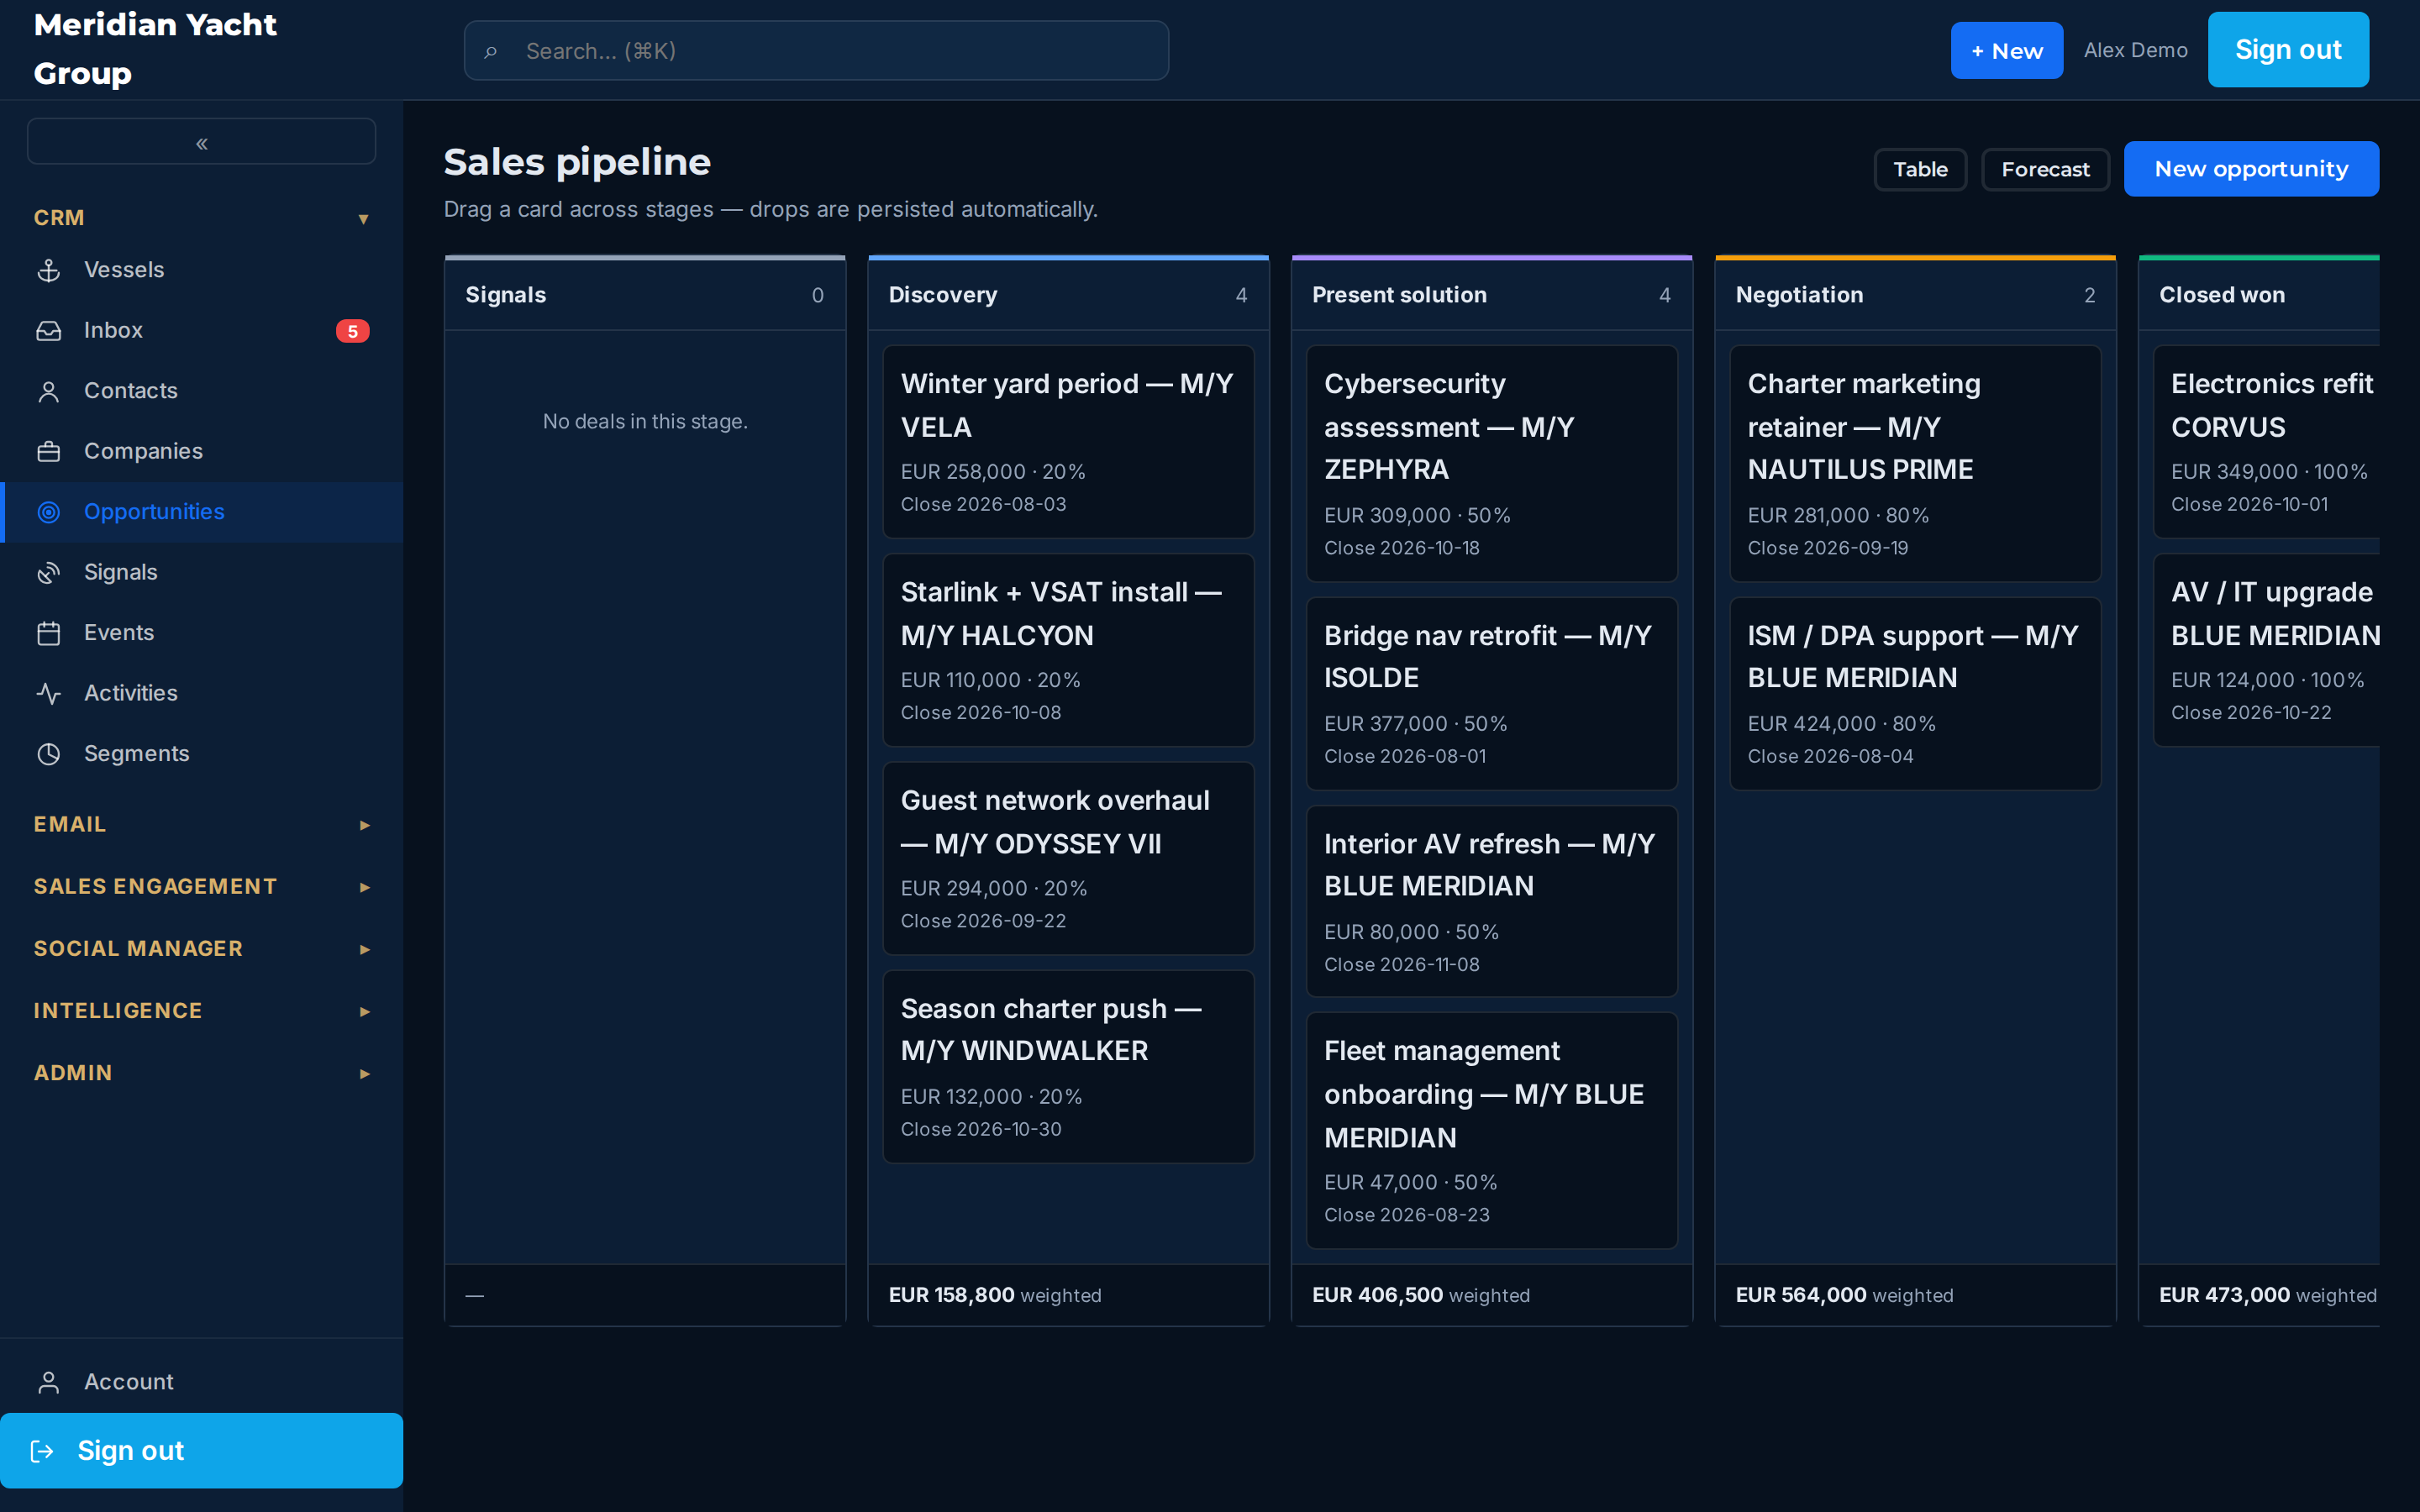Viewport: 2420px width, 1512px height.
Task: Open Segments in the sidebar
Action: [202, 754]
